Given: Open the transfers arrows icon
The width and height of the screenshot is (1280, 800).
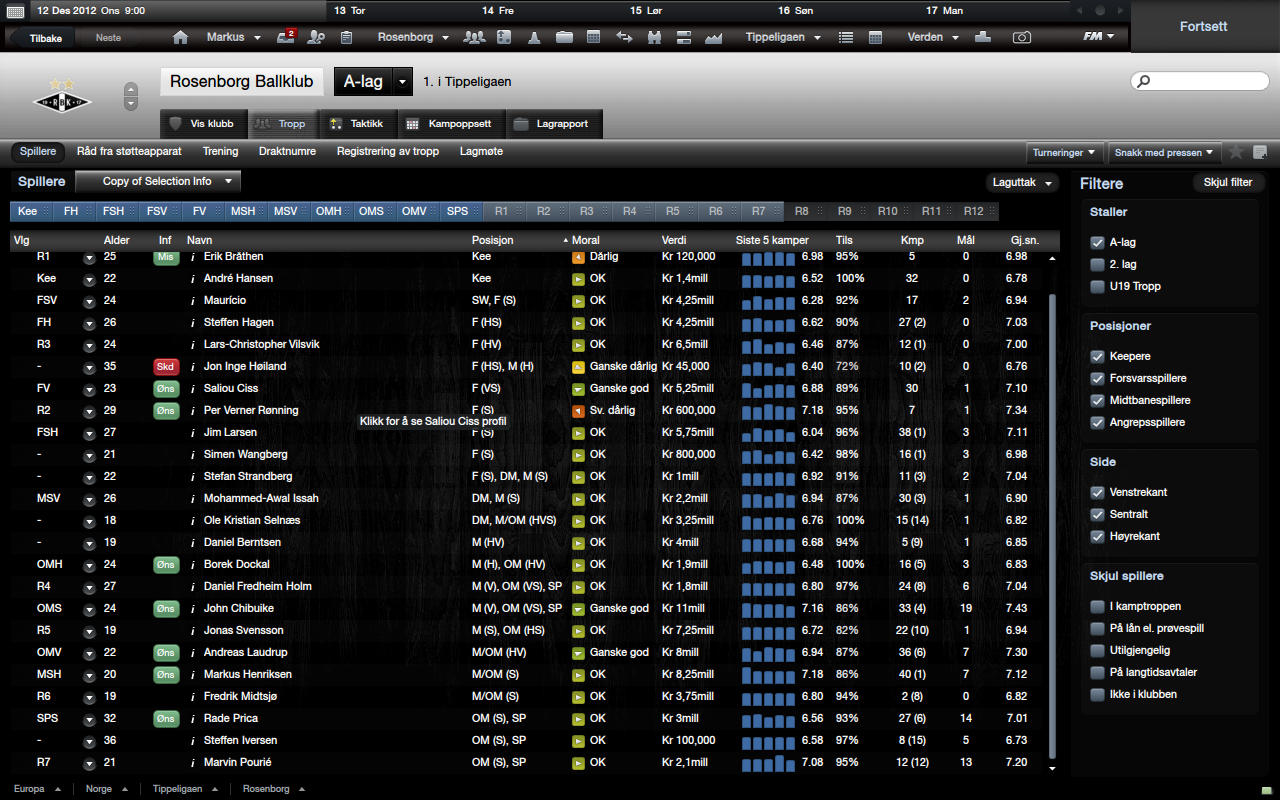Looking at the screenshot, I should click(x=624, y=37).
